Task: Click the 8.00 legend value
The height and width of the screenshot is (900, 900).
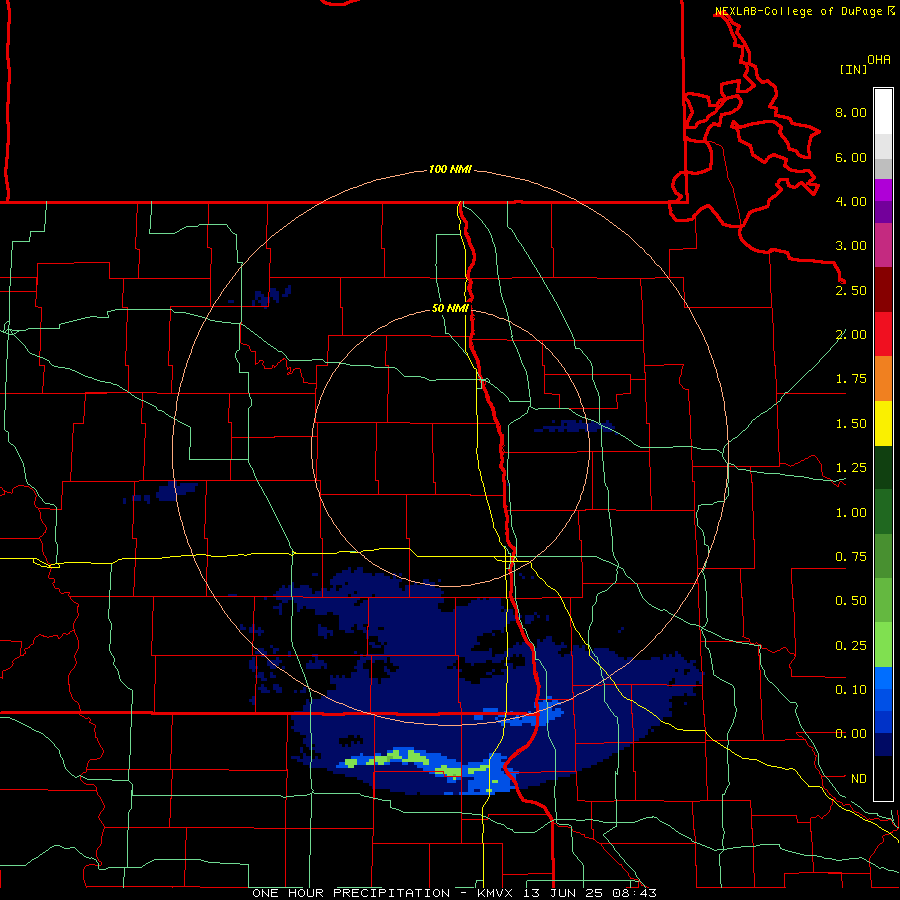Action: [851, 112]
